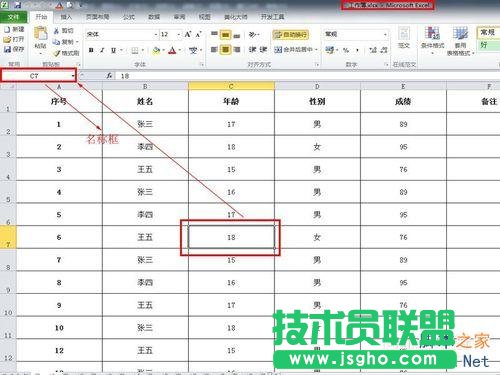Click the Align Text Right icon

(237, 50)
